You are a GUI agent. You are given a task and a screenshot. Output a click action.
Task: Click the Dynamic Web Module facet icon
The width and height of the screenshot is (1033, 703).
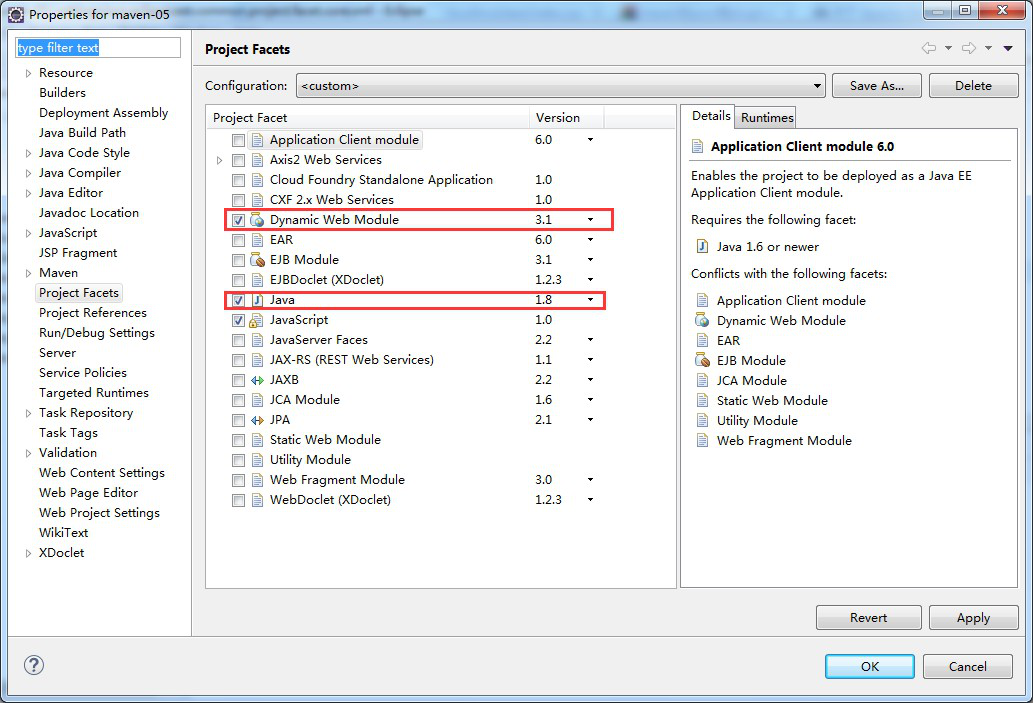pos(258,220)
